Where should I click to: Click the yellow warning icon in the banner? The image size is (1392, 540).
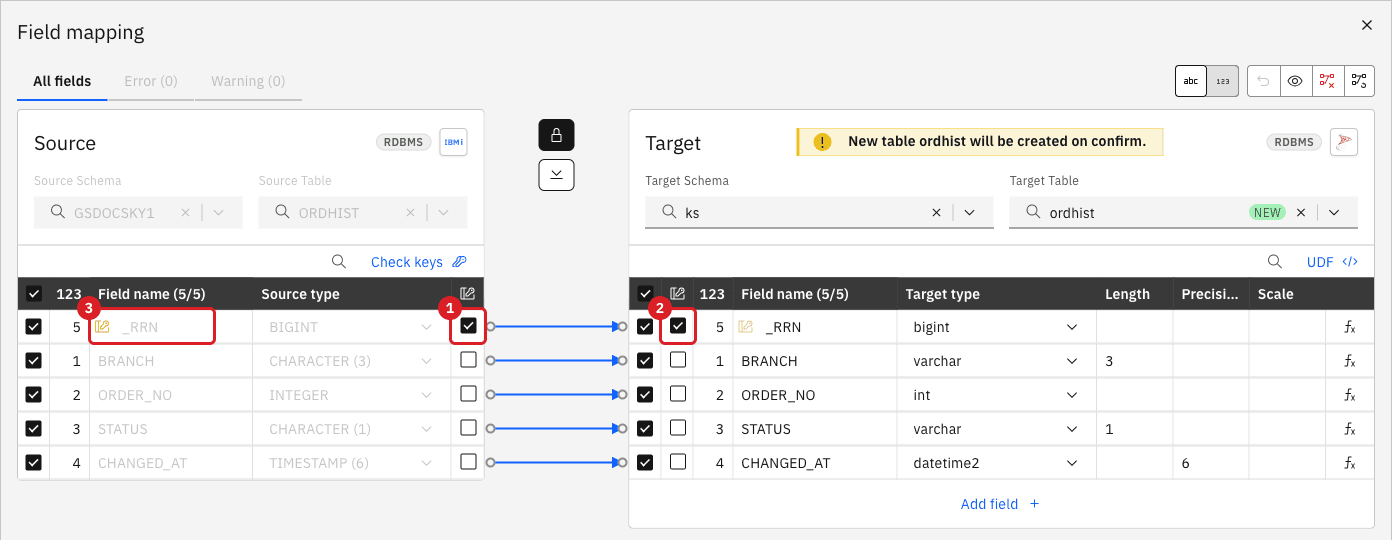pos(822,142)
